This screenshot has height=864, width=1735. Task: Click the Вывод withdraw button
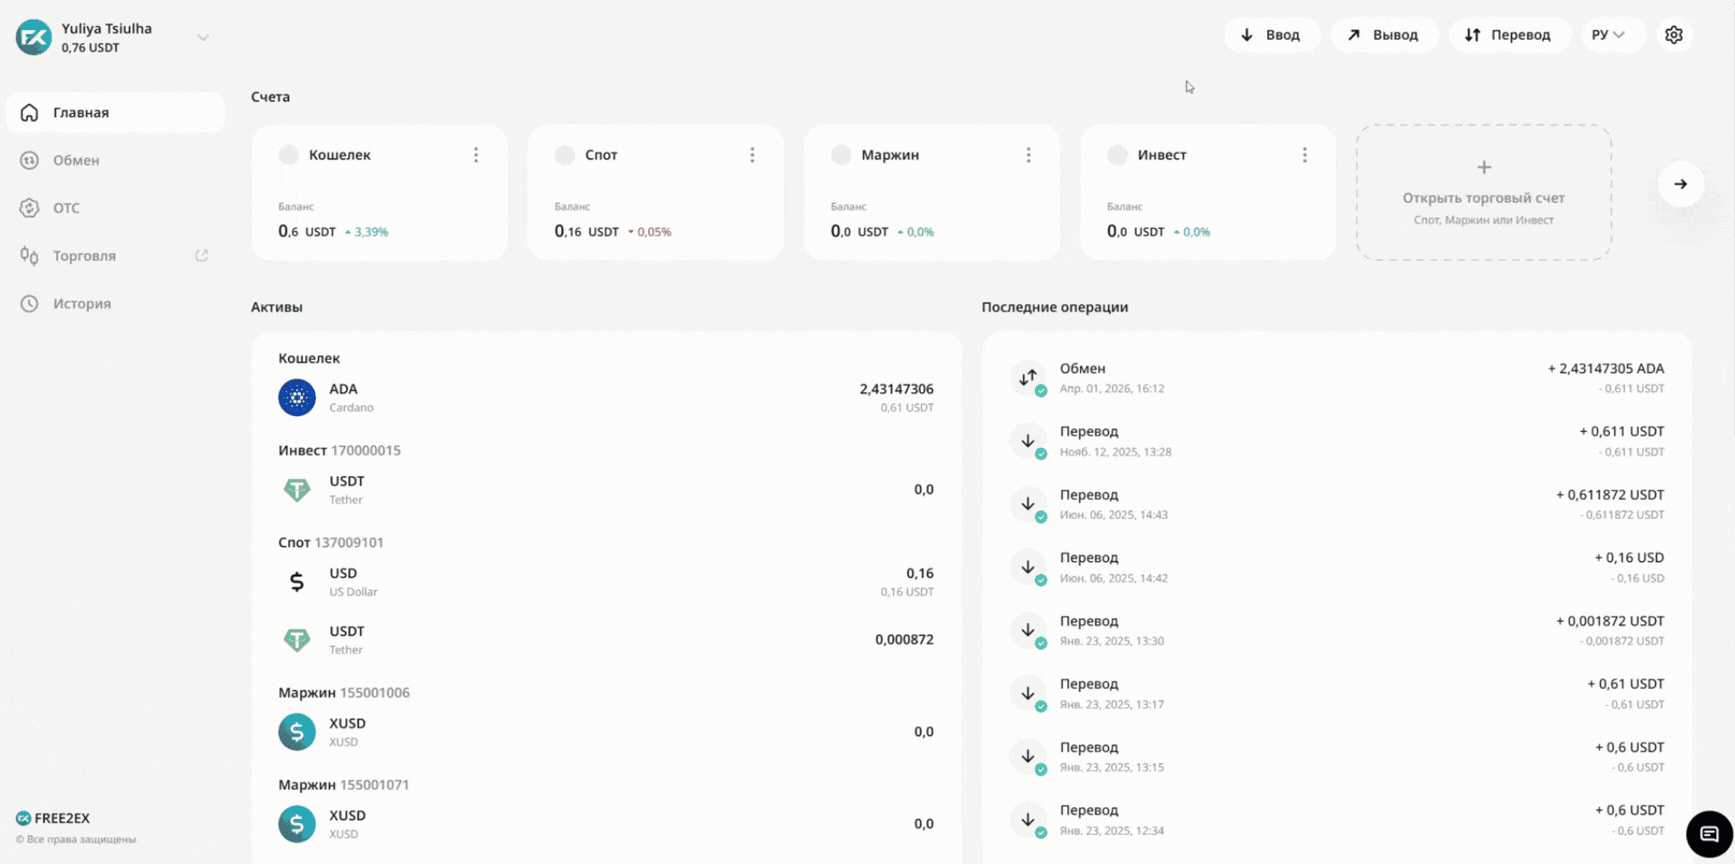[1384, 35]
